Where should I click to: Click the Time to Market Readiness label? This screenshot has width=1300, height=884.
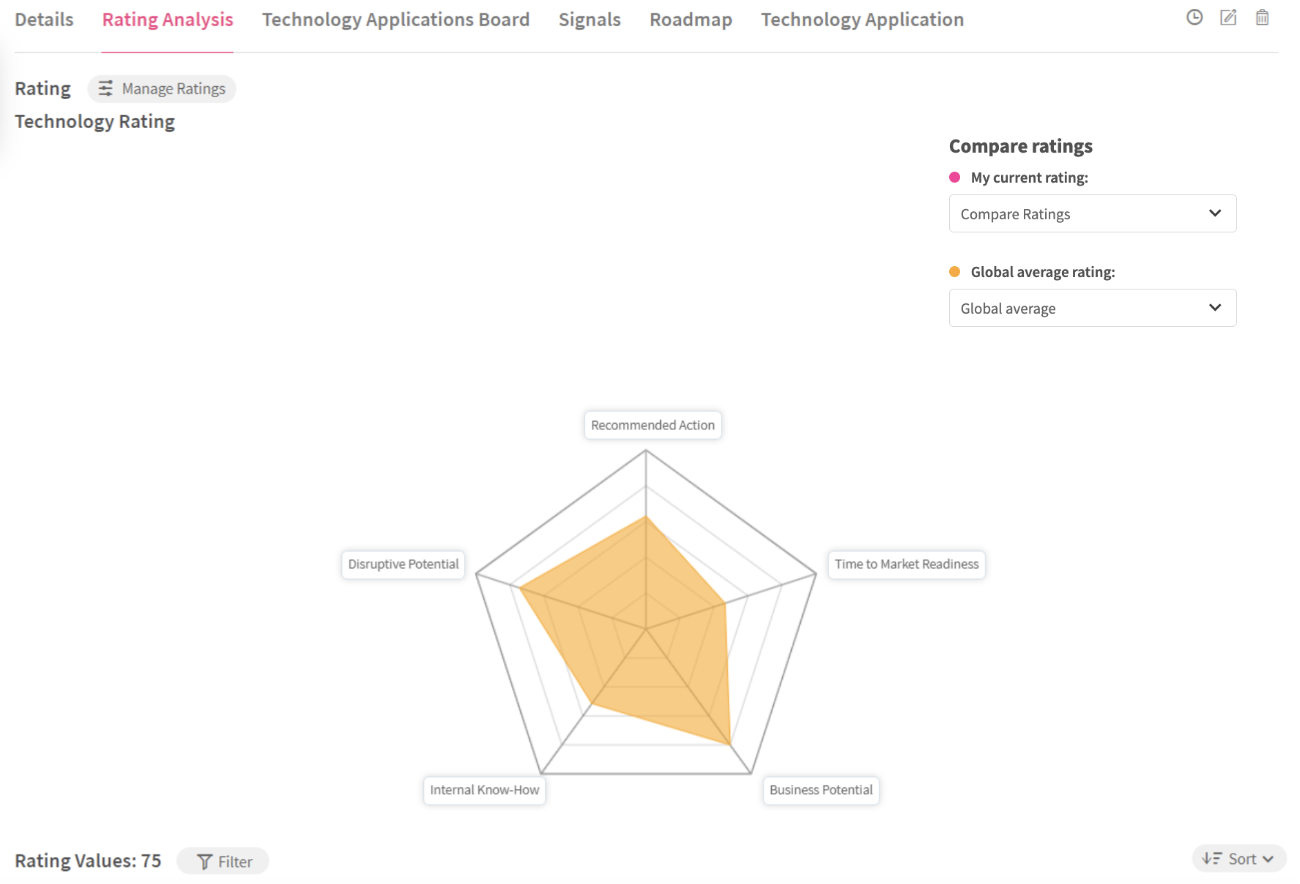(907, 564)
